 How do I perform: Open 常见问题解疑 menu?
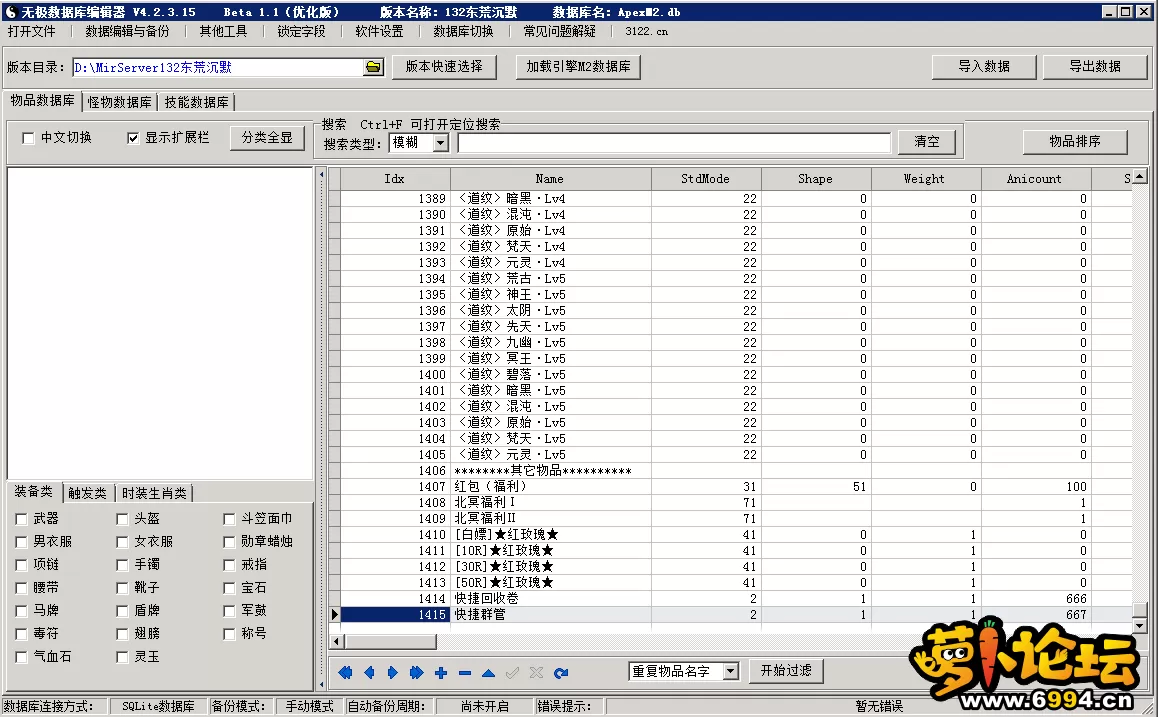[559, 31]
